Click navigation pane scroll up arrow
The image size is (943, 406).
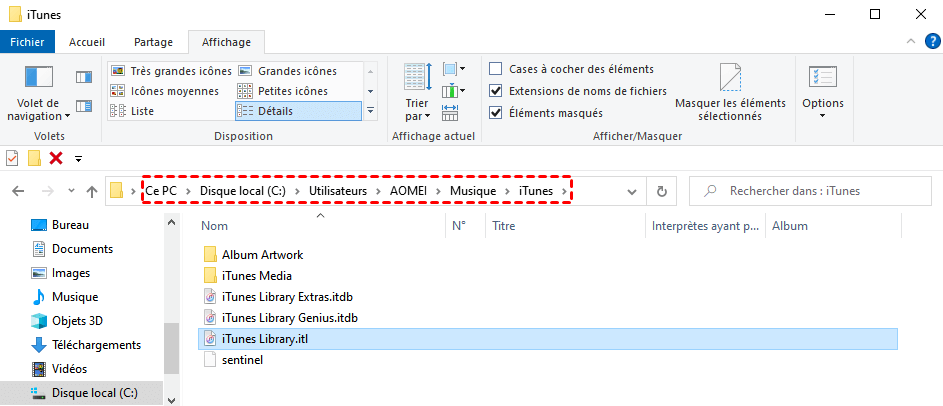[x=171, y=222]
